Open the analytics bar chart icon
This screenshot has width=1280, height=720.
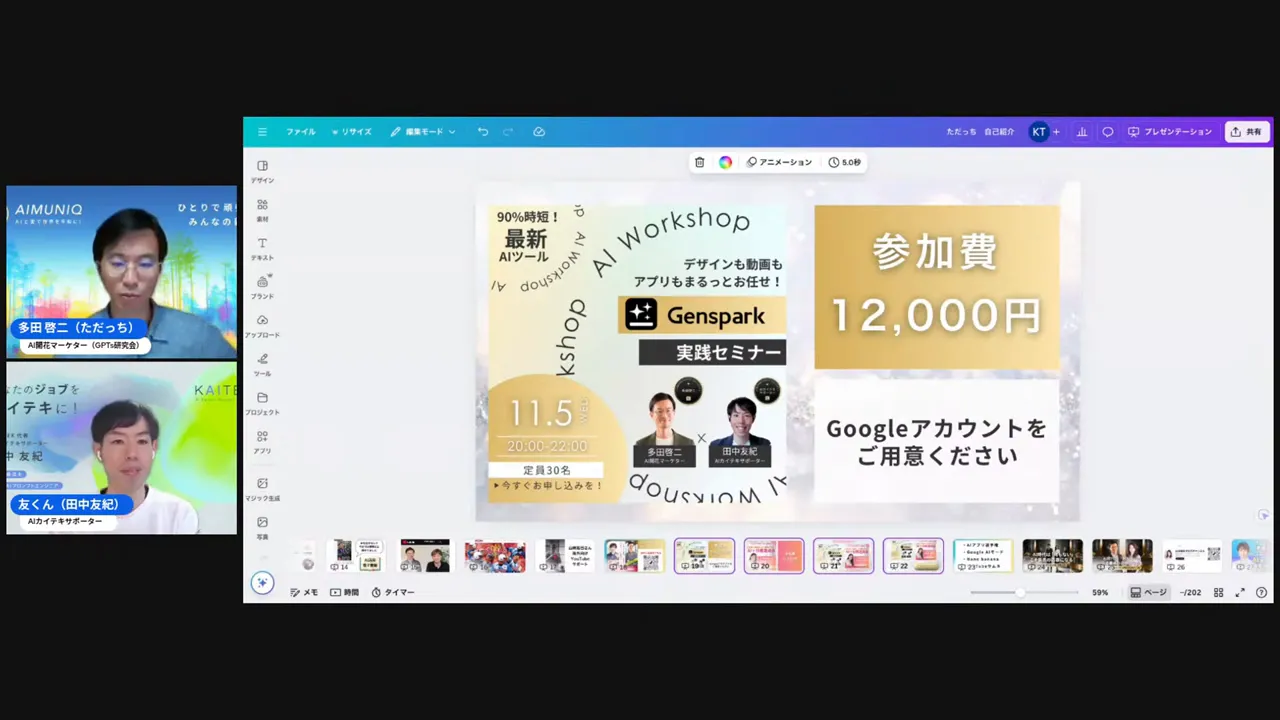[x=1082, y=132]
